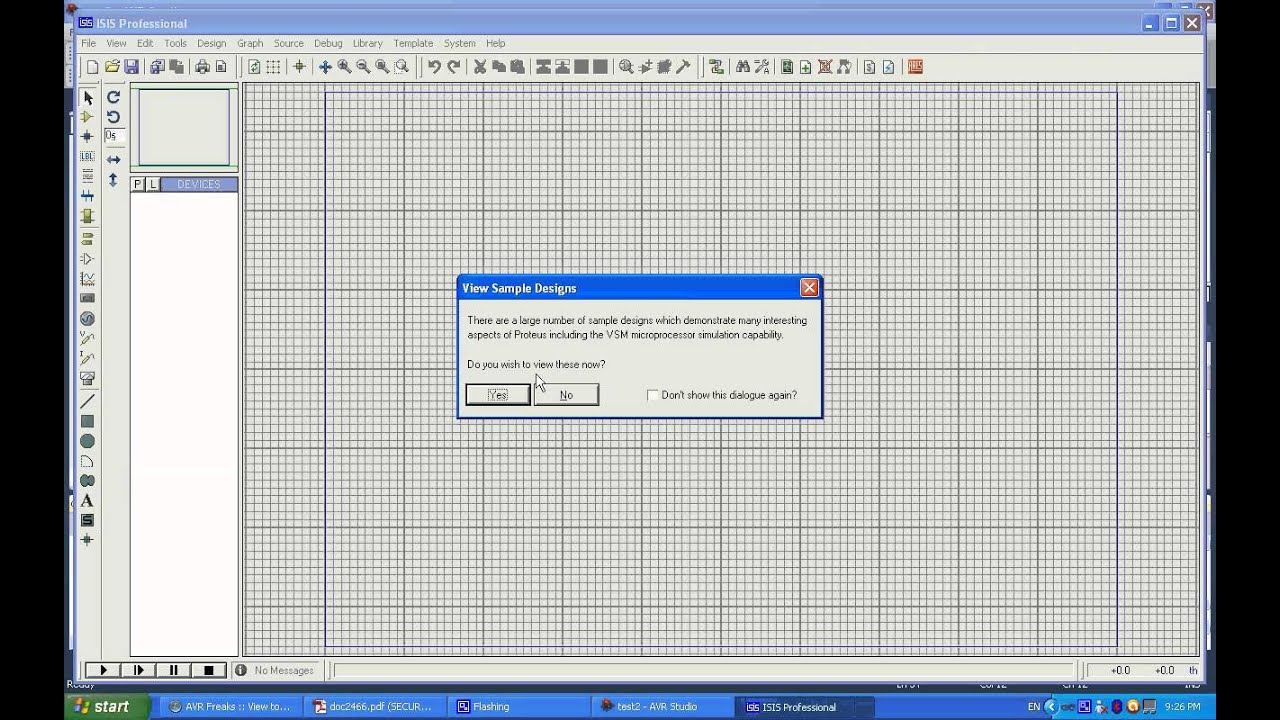This screenshot has width=1280, height=720.
Task: Open the Library menu
Action: click(367, 43)
